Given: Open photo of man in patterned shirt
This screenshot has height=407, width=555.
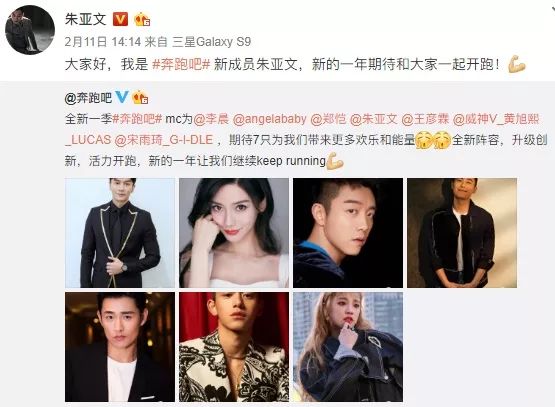Looking at the screenshot, I should (x=234, y=347).
